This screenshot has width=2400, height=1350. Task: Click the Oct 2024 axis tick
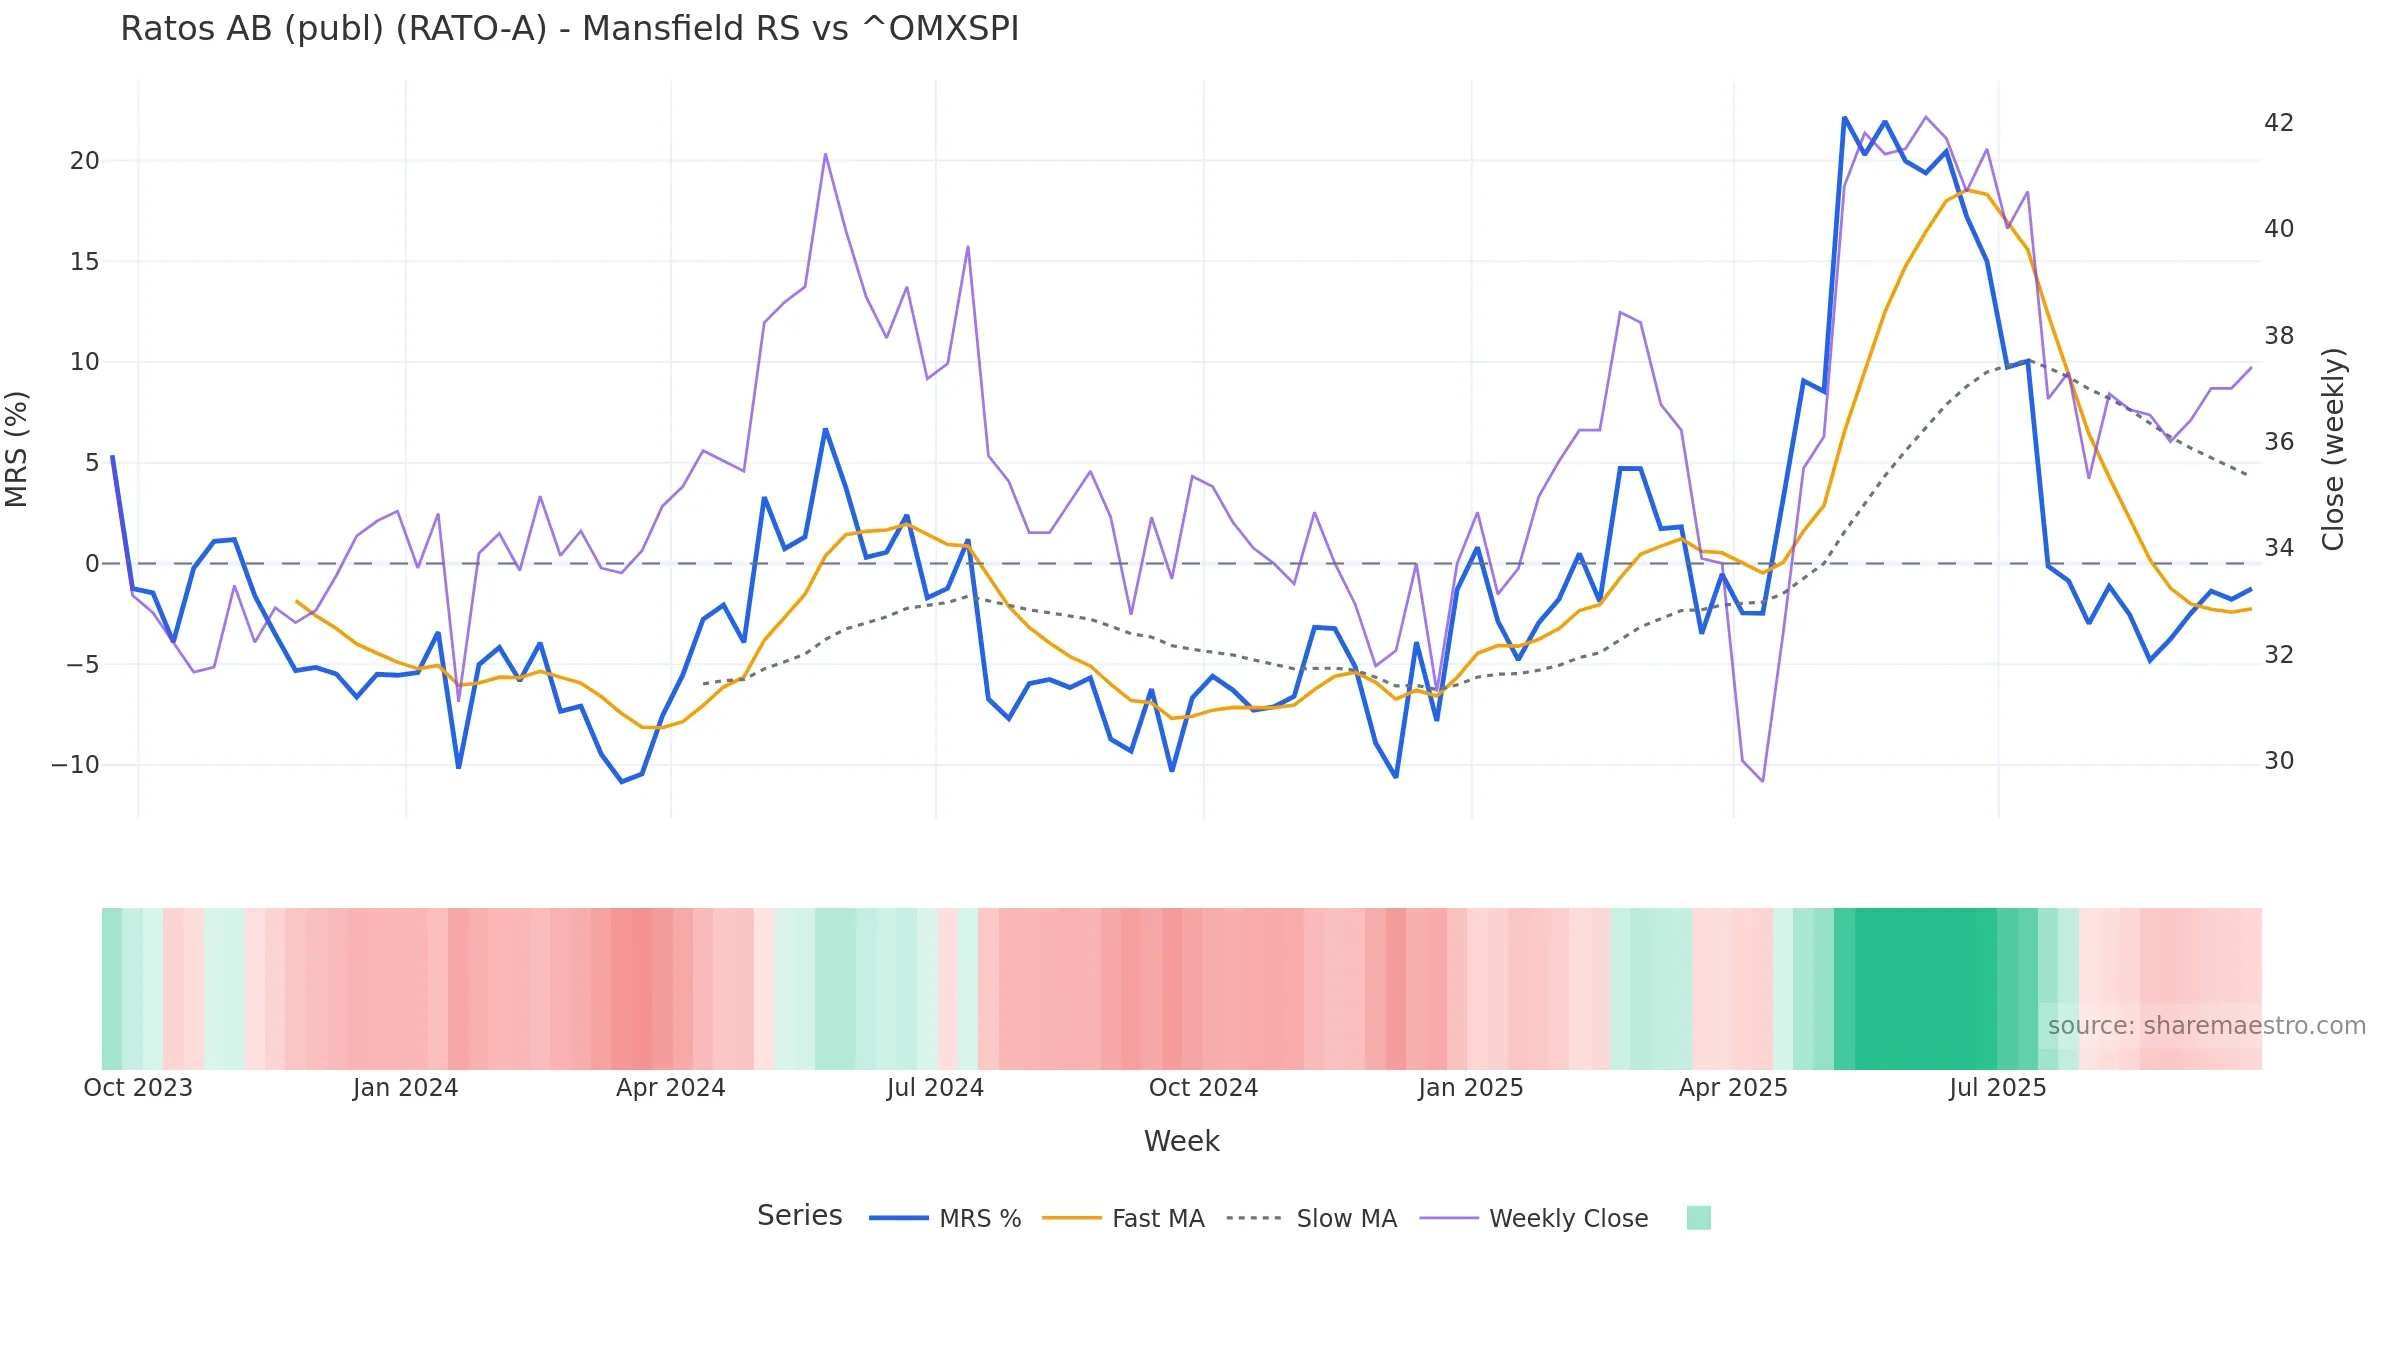tap(1203, 1088)
